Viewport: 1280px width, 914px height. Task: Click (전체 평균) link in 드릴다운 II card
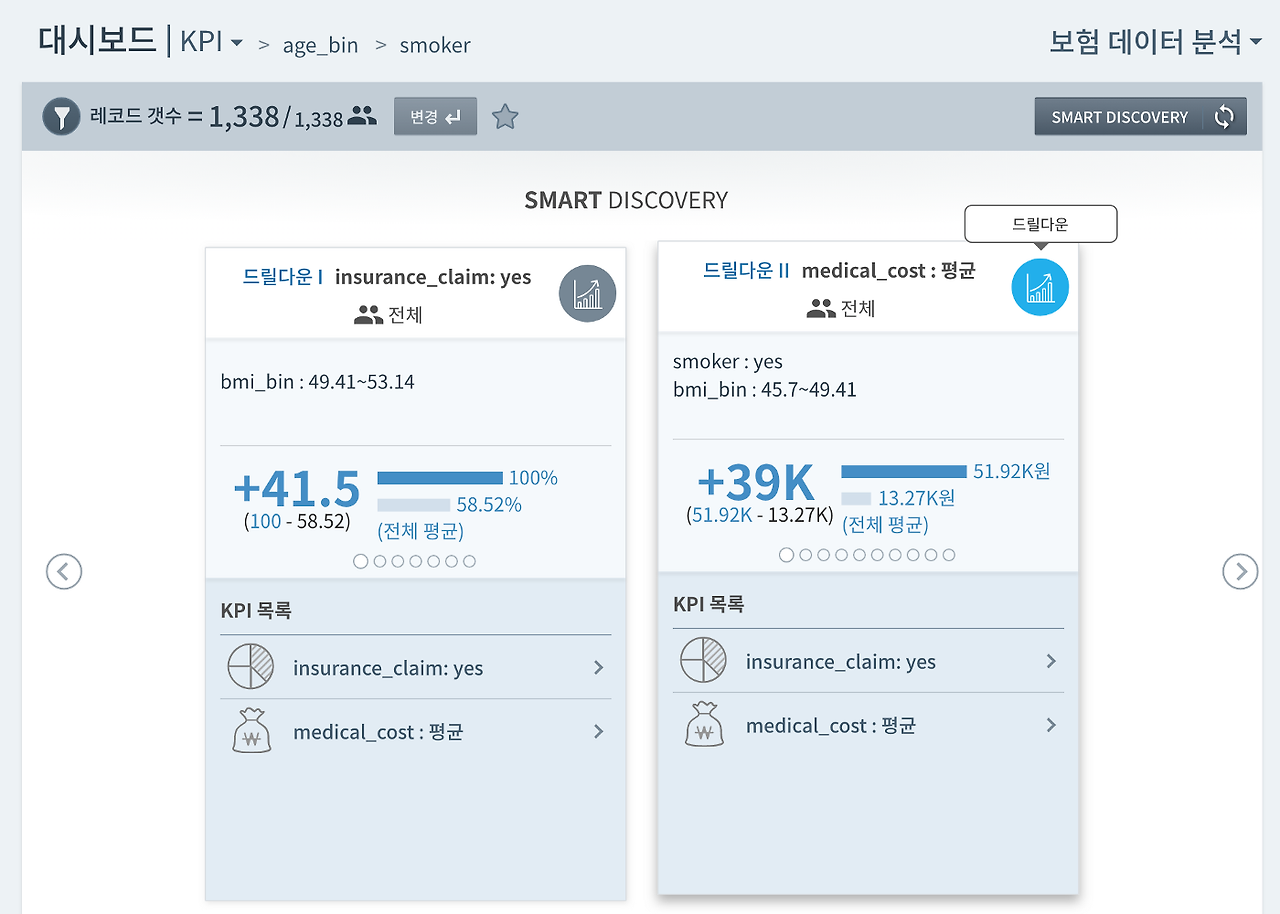tap(885, 525)
